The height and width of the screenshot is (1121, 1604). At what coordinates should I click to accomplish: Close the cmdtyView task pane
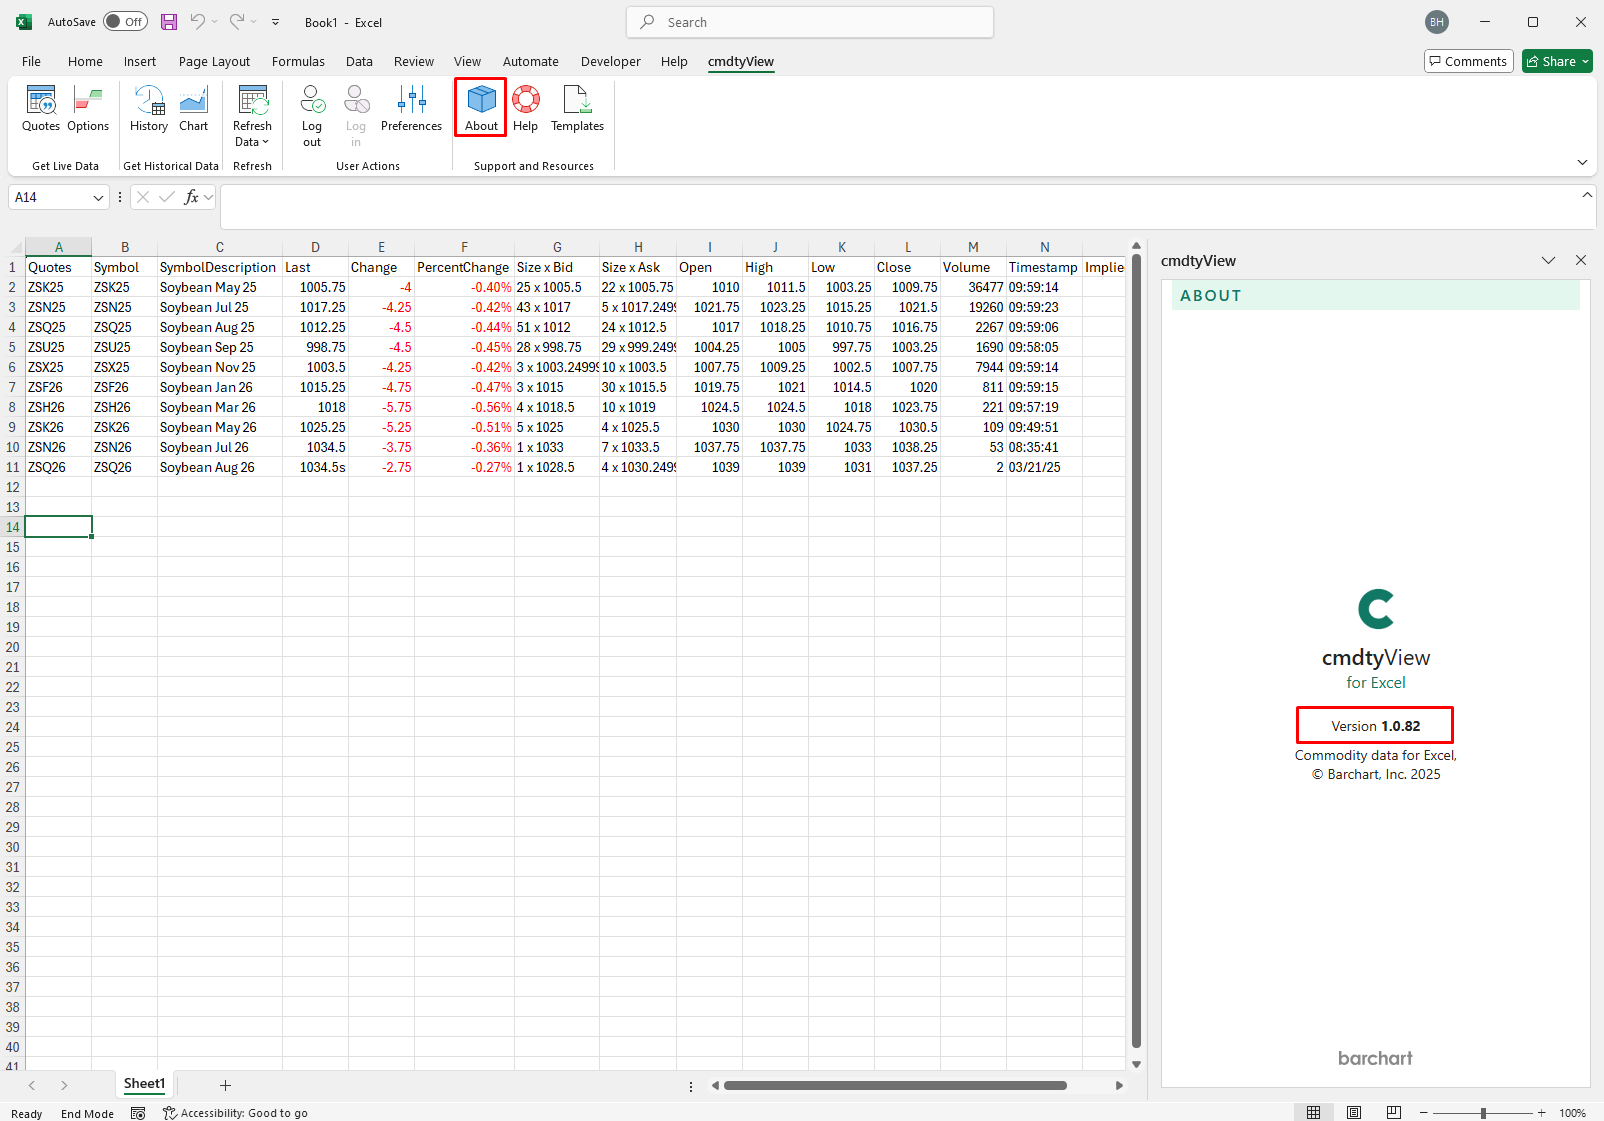pyautogui.click(x=1581, y=260)
